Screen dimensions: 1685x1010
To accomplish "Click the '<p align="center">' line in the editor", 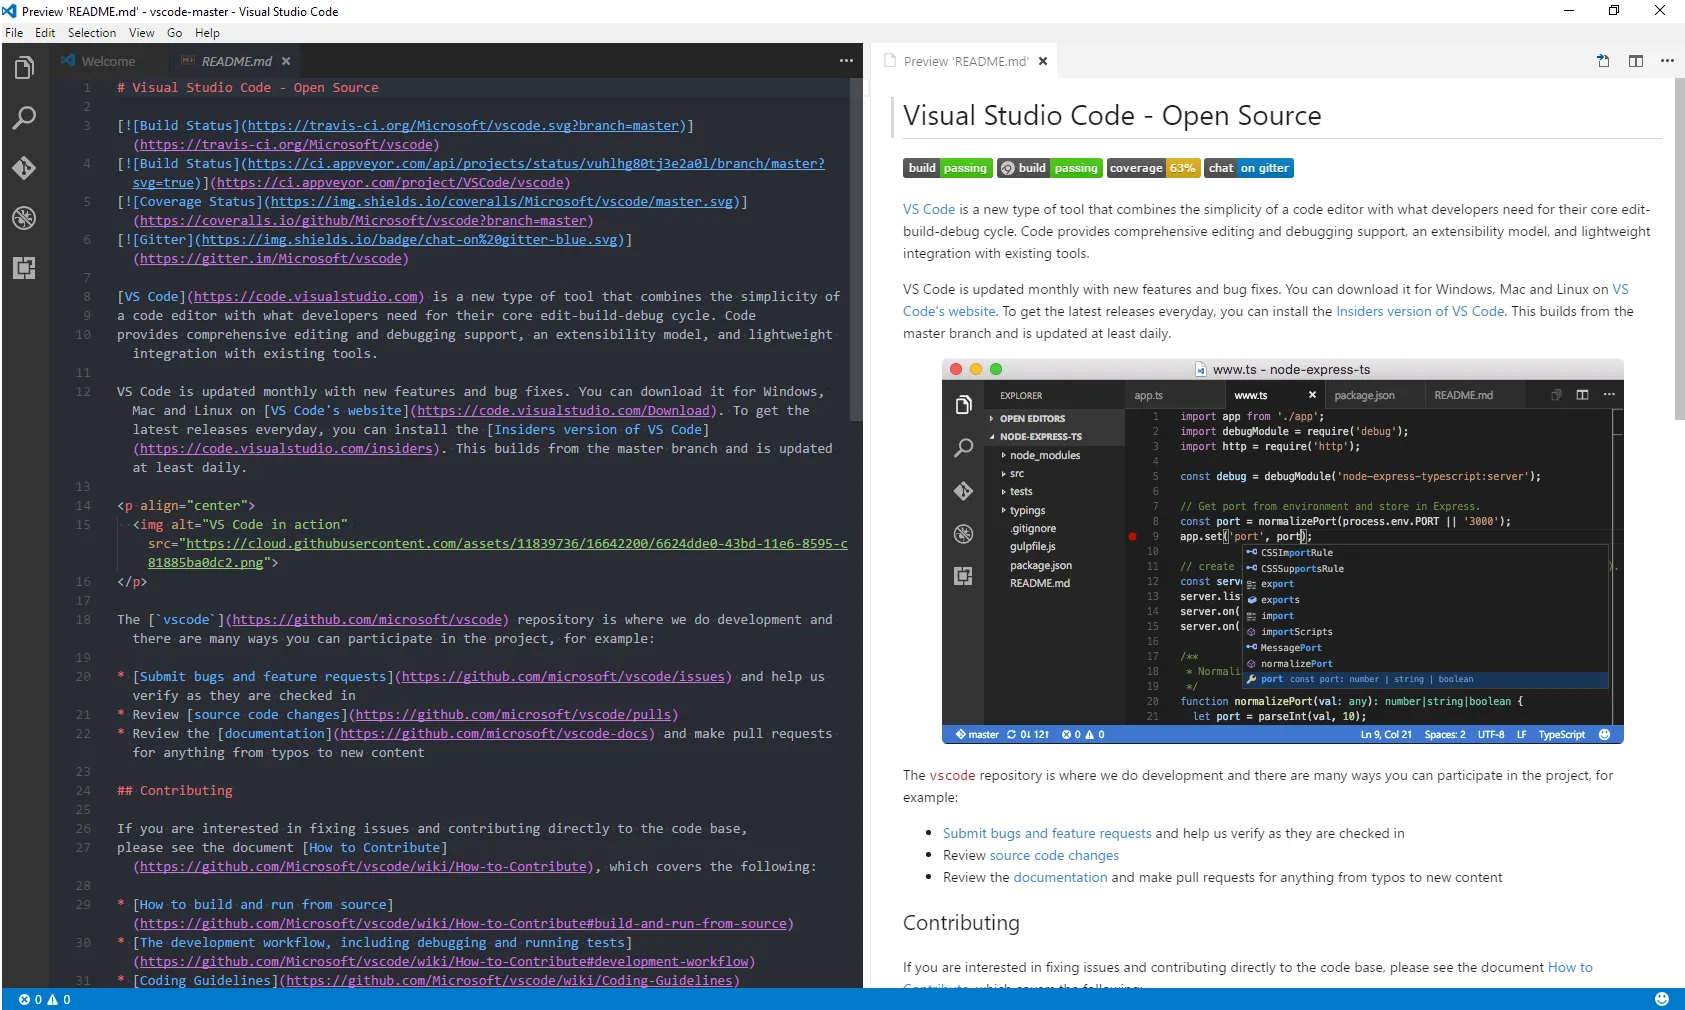I will click(x=186, y=506).
